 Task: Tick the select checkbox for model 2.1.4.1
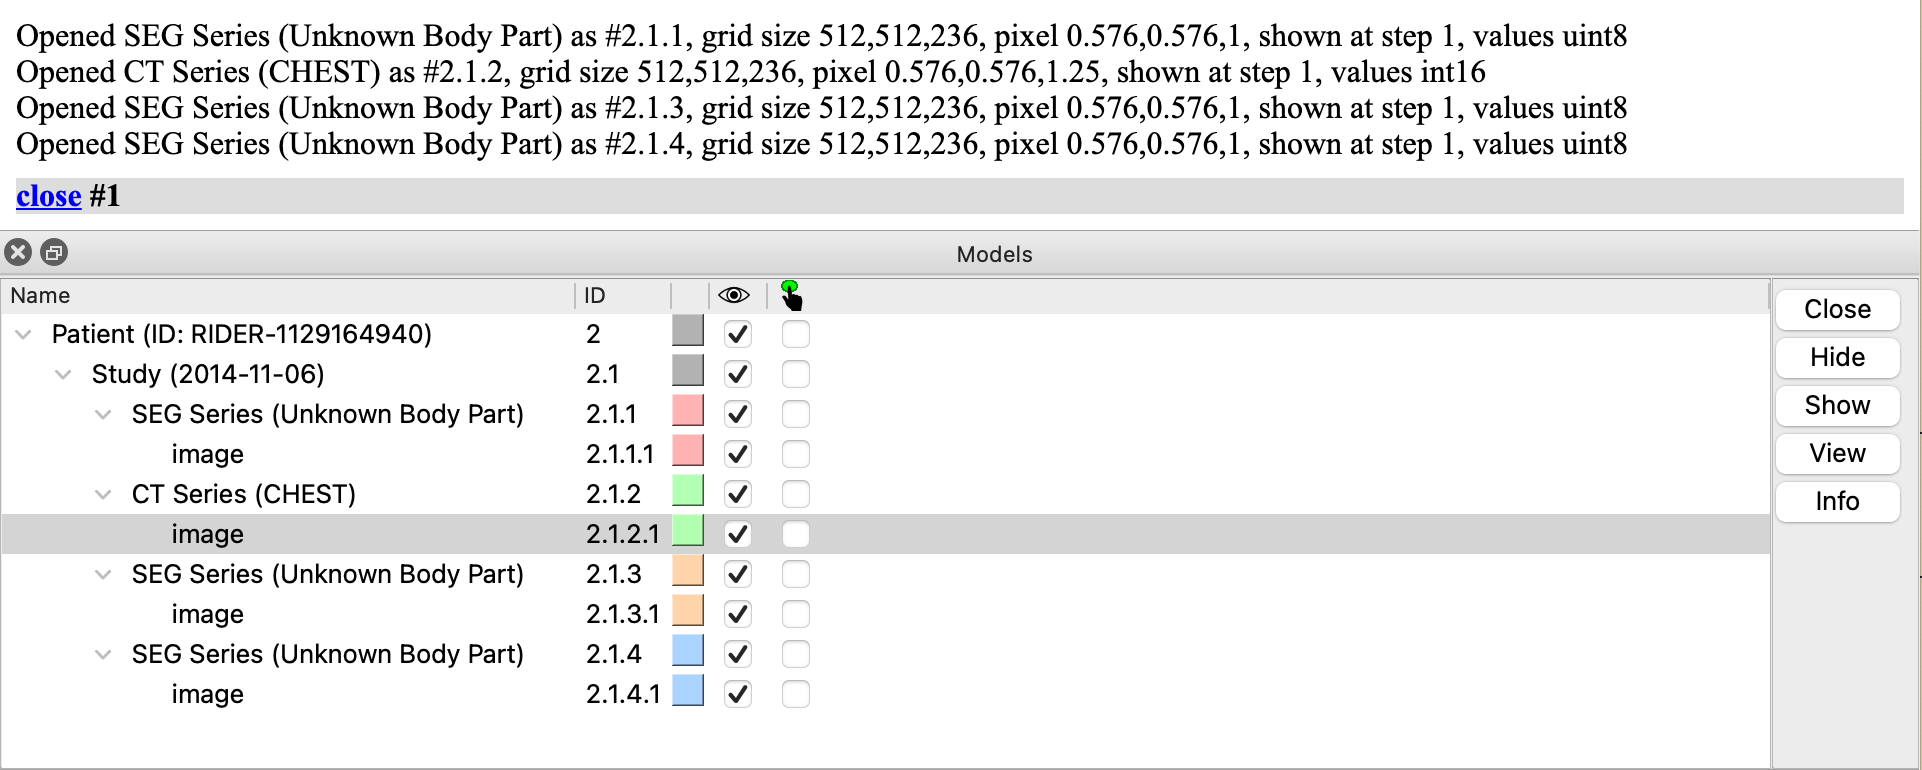click(795, 694)
